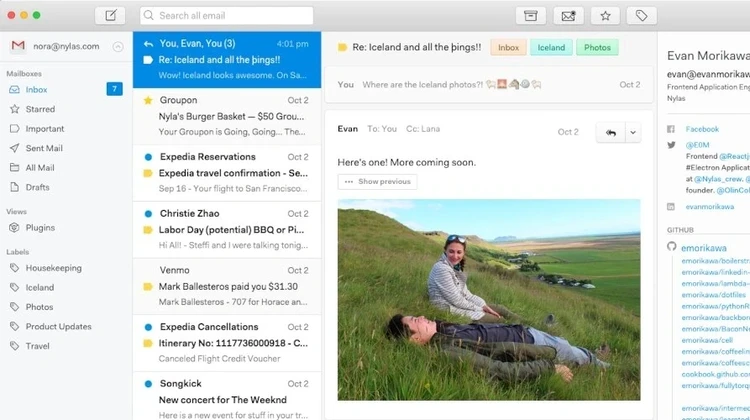
Task: Open Expedia Cancellations itinerary email
Action: pyautogui.click(x=227, y=343)
